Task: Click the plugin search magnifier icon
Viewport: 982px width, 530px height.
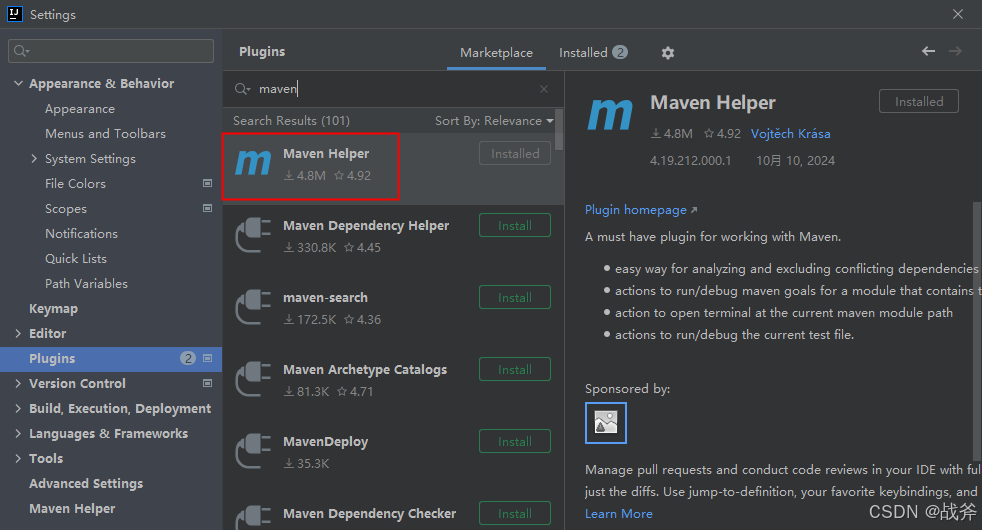Action: tap(242, 89)
